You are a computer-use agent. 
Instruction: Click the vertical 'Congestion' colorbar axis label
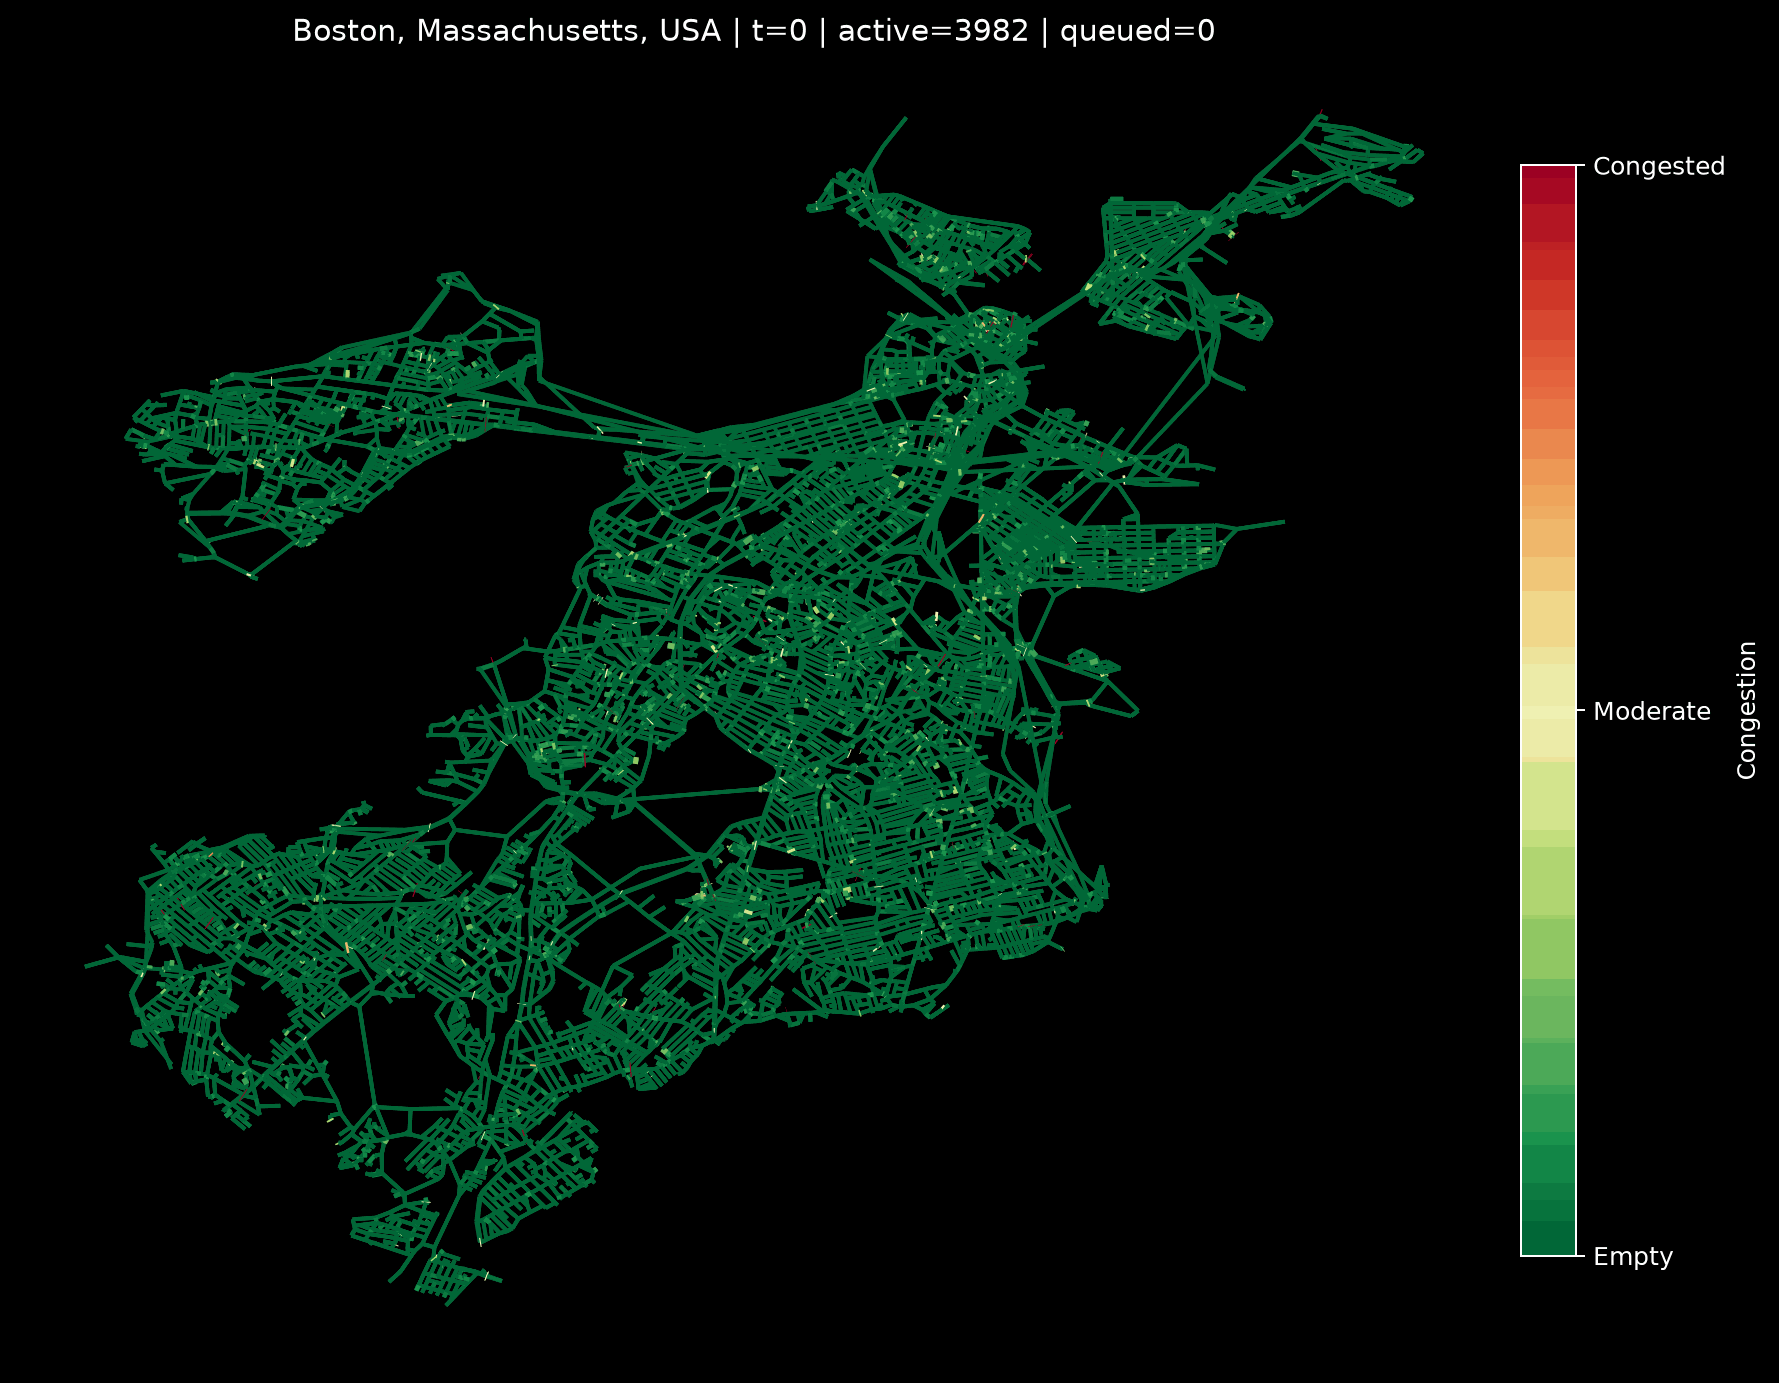click(1747, 710)
